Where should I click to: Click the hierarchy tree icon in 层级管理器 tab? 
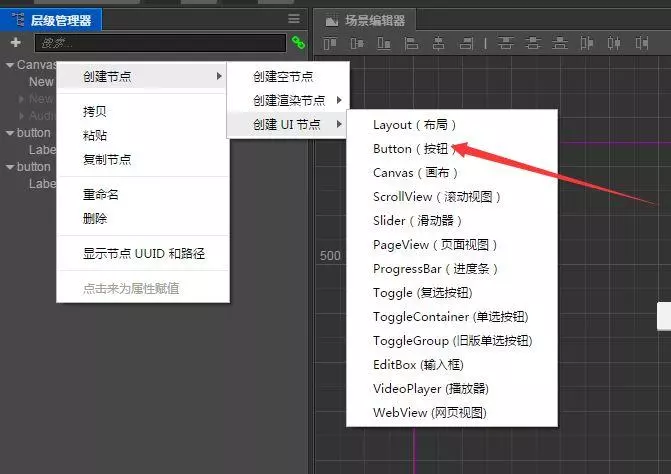point(18,20)
